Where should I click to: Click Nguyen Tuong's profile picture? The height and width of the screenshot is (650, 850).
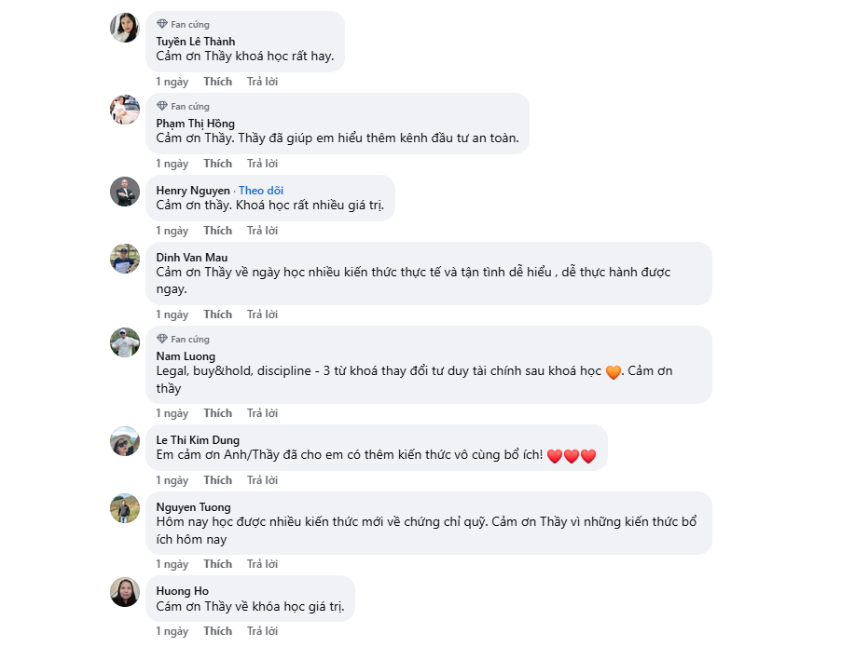124,508
